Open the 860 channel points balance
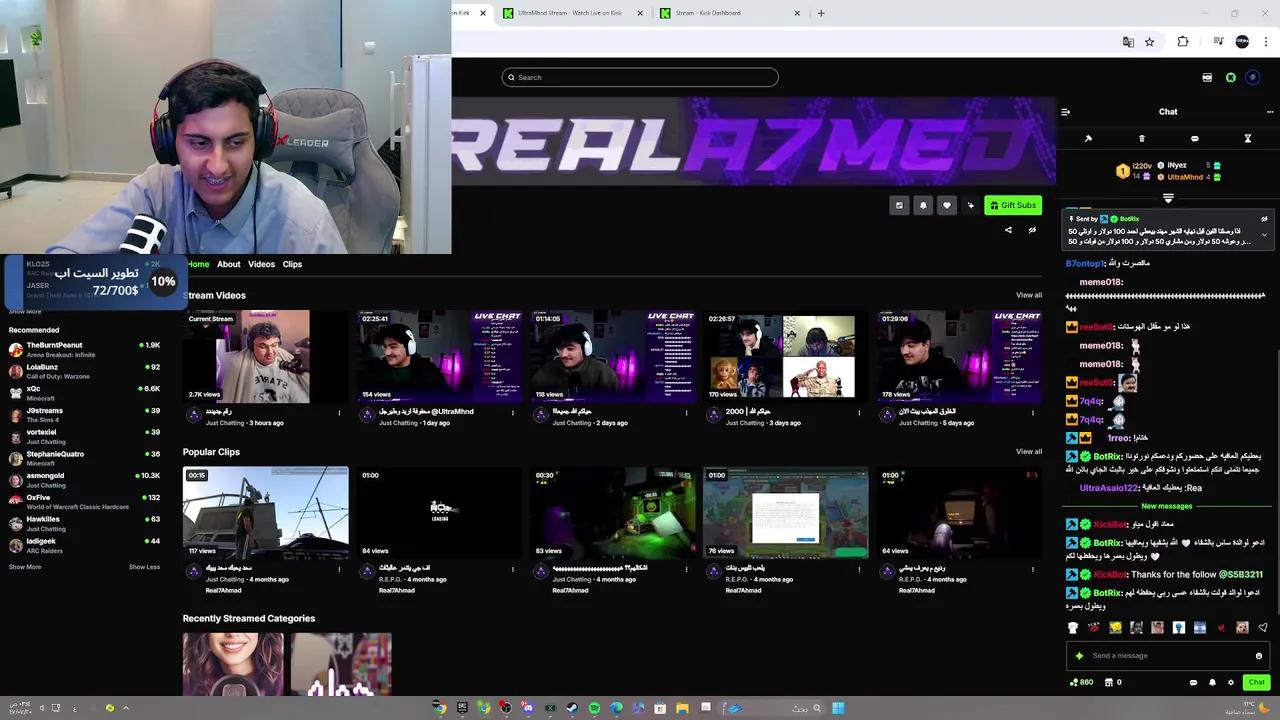 (1081, 682)
